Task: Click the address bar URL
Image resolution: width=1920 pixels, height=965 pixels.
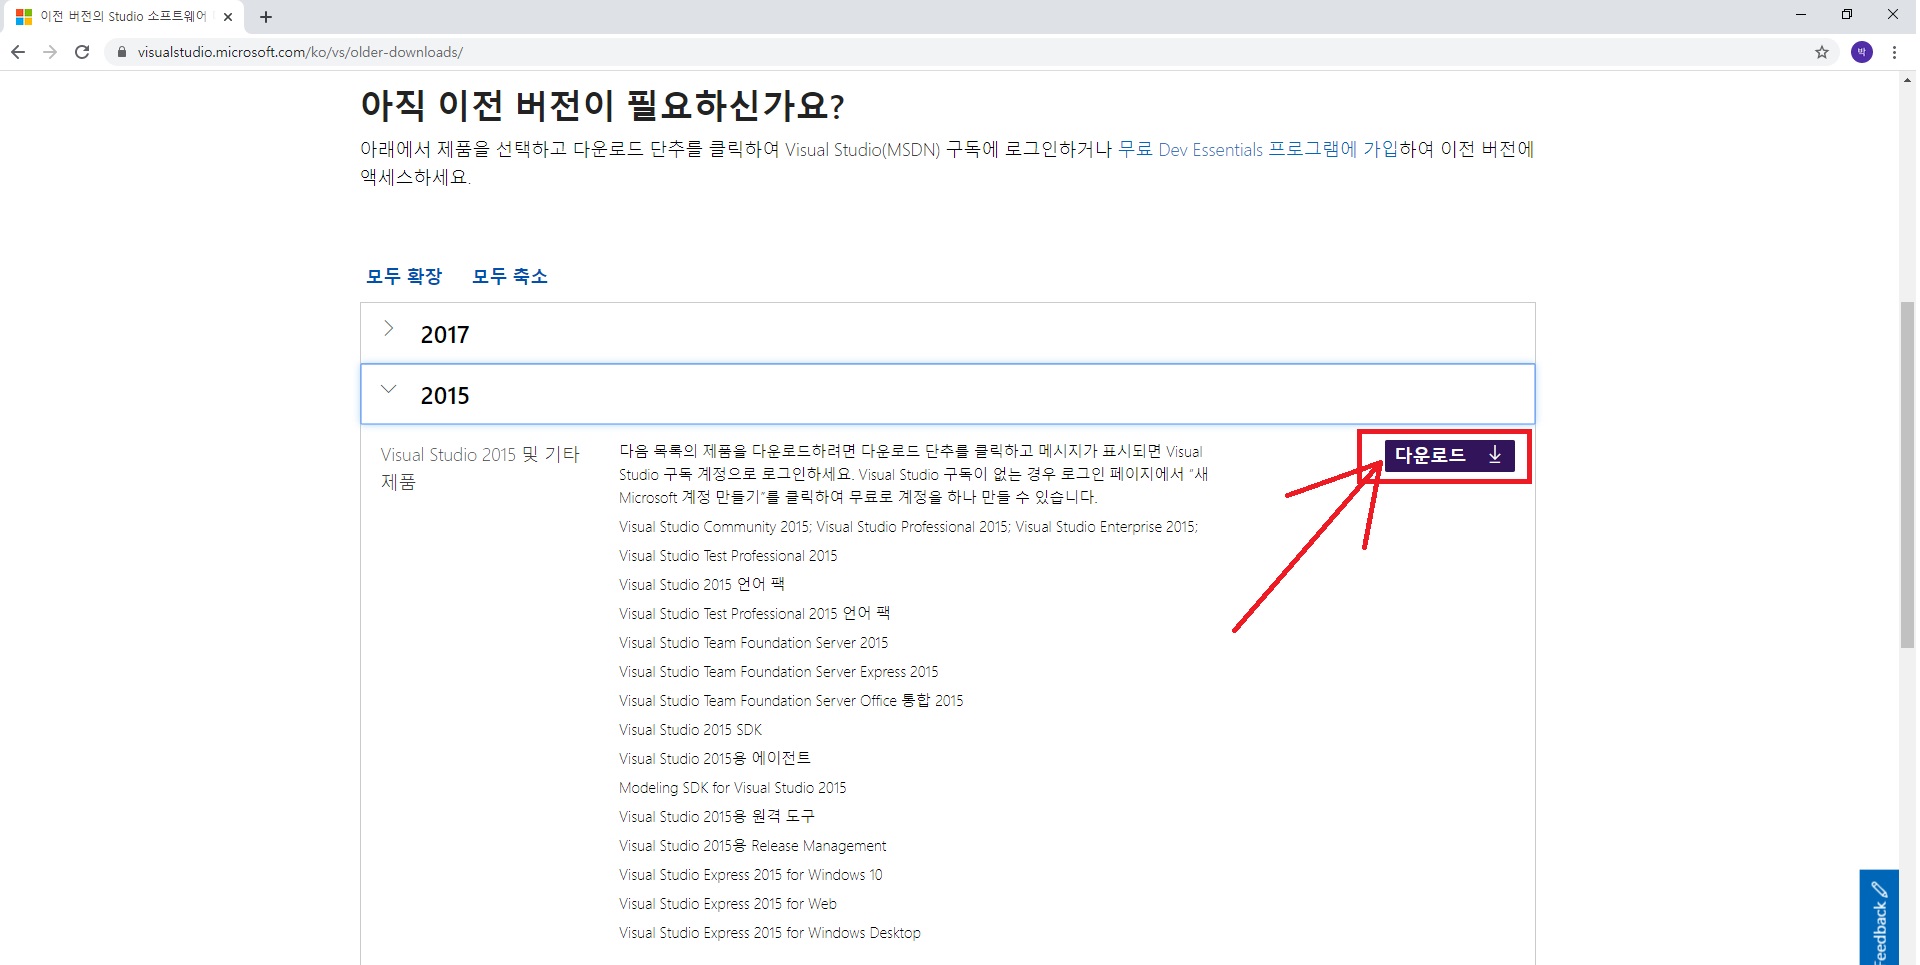Action: 300,52
